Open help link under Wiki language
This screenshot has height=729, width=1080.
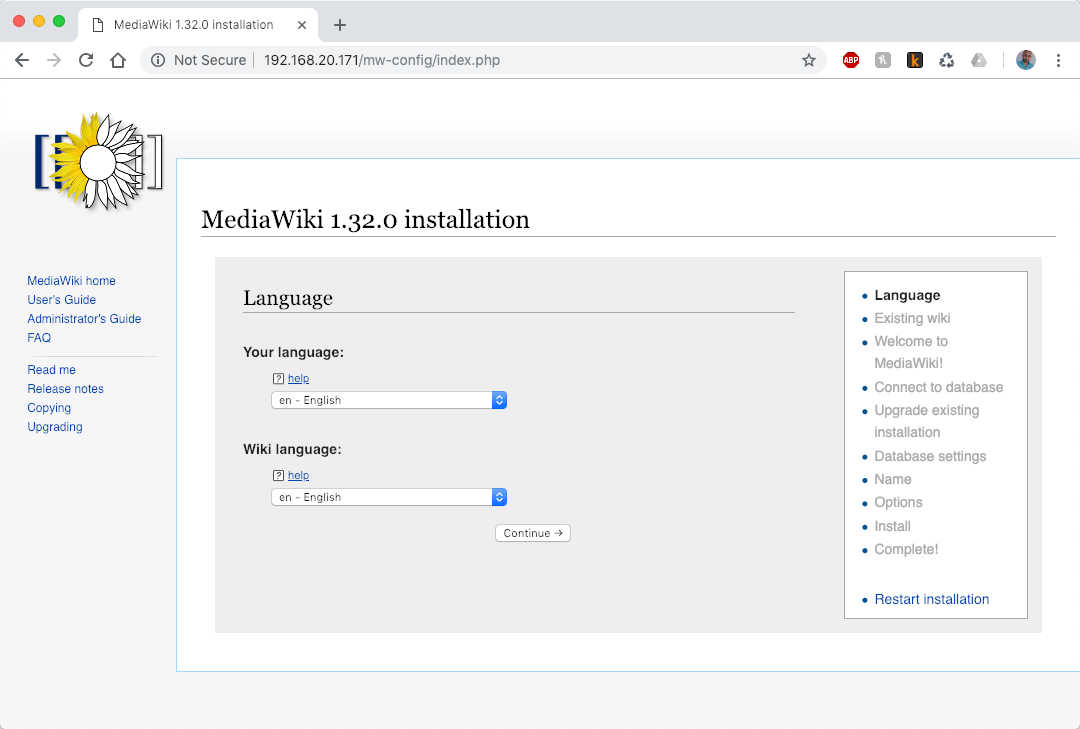point(298,476)
